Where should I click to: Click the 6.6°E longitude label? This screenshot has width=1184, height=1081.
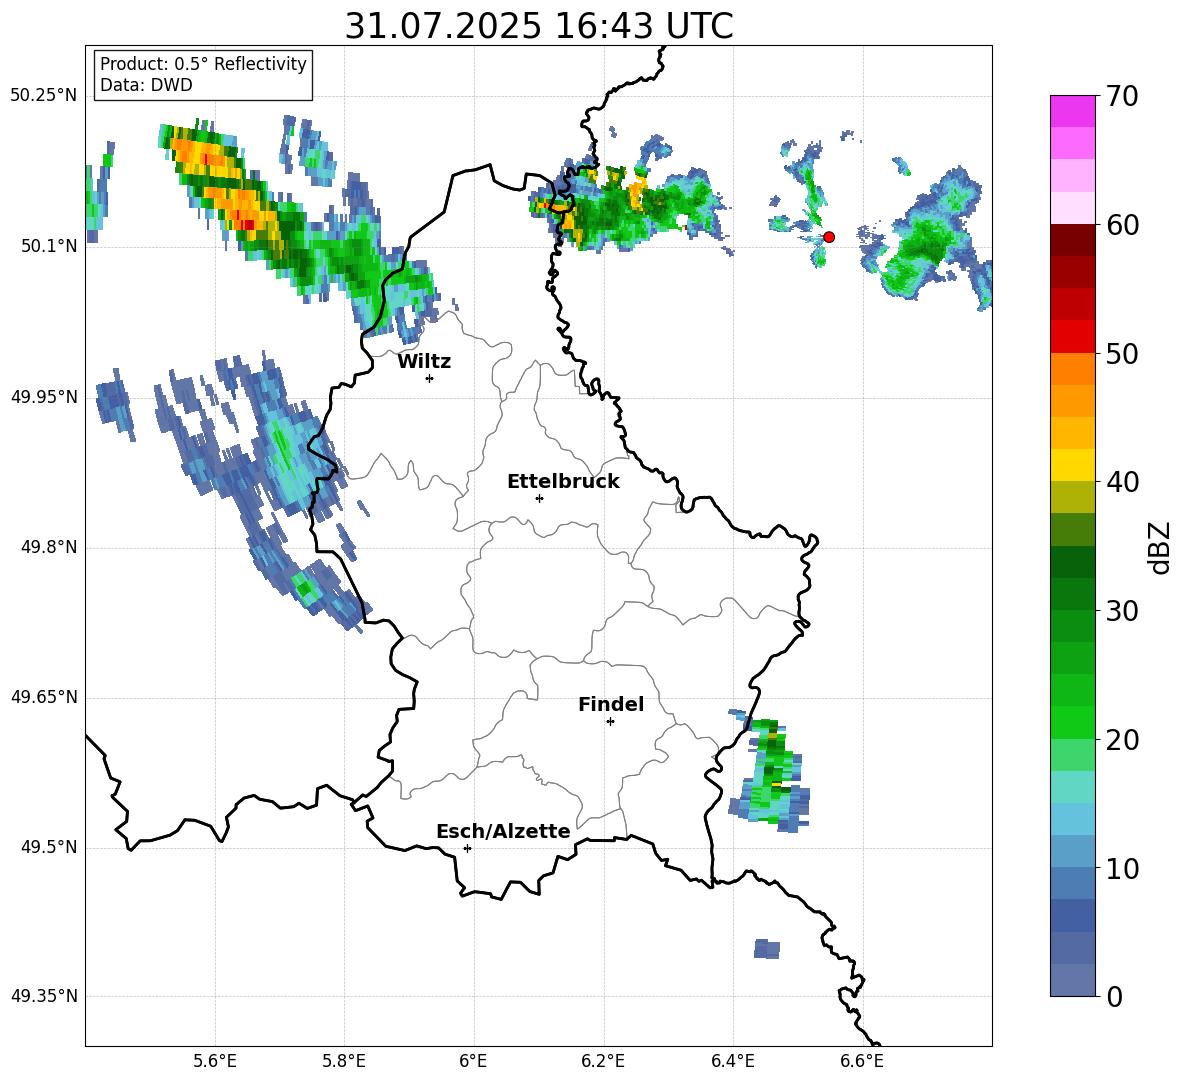(x=862, y=1061)
